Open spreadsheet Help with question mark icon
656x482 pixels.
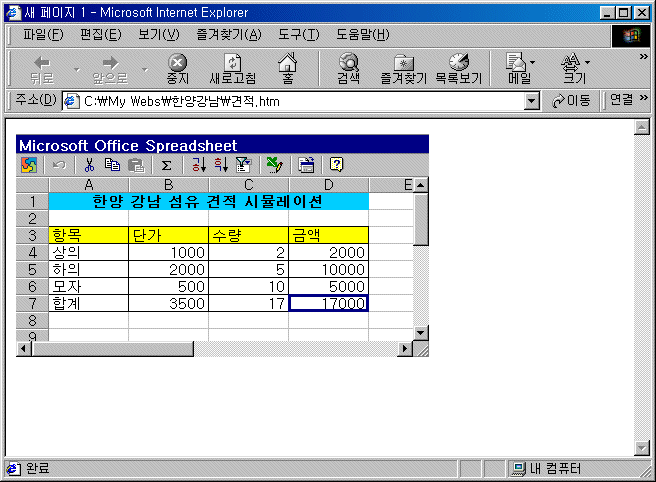point(336,165)
